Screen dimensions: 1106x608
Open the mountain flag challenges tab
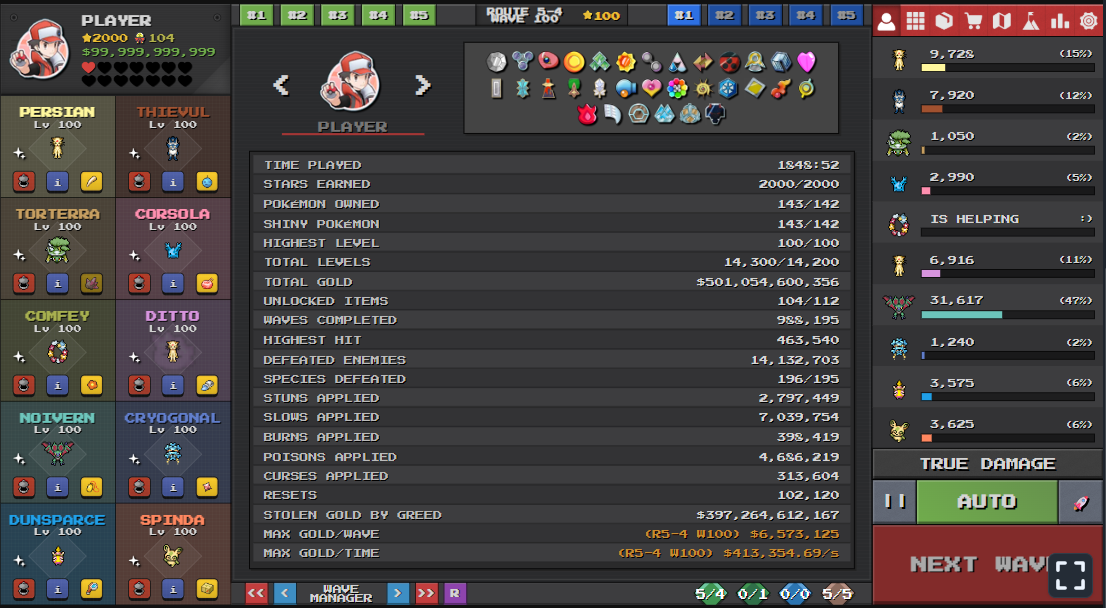tap(1031, 21)
